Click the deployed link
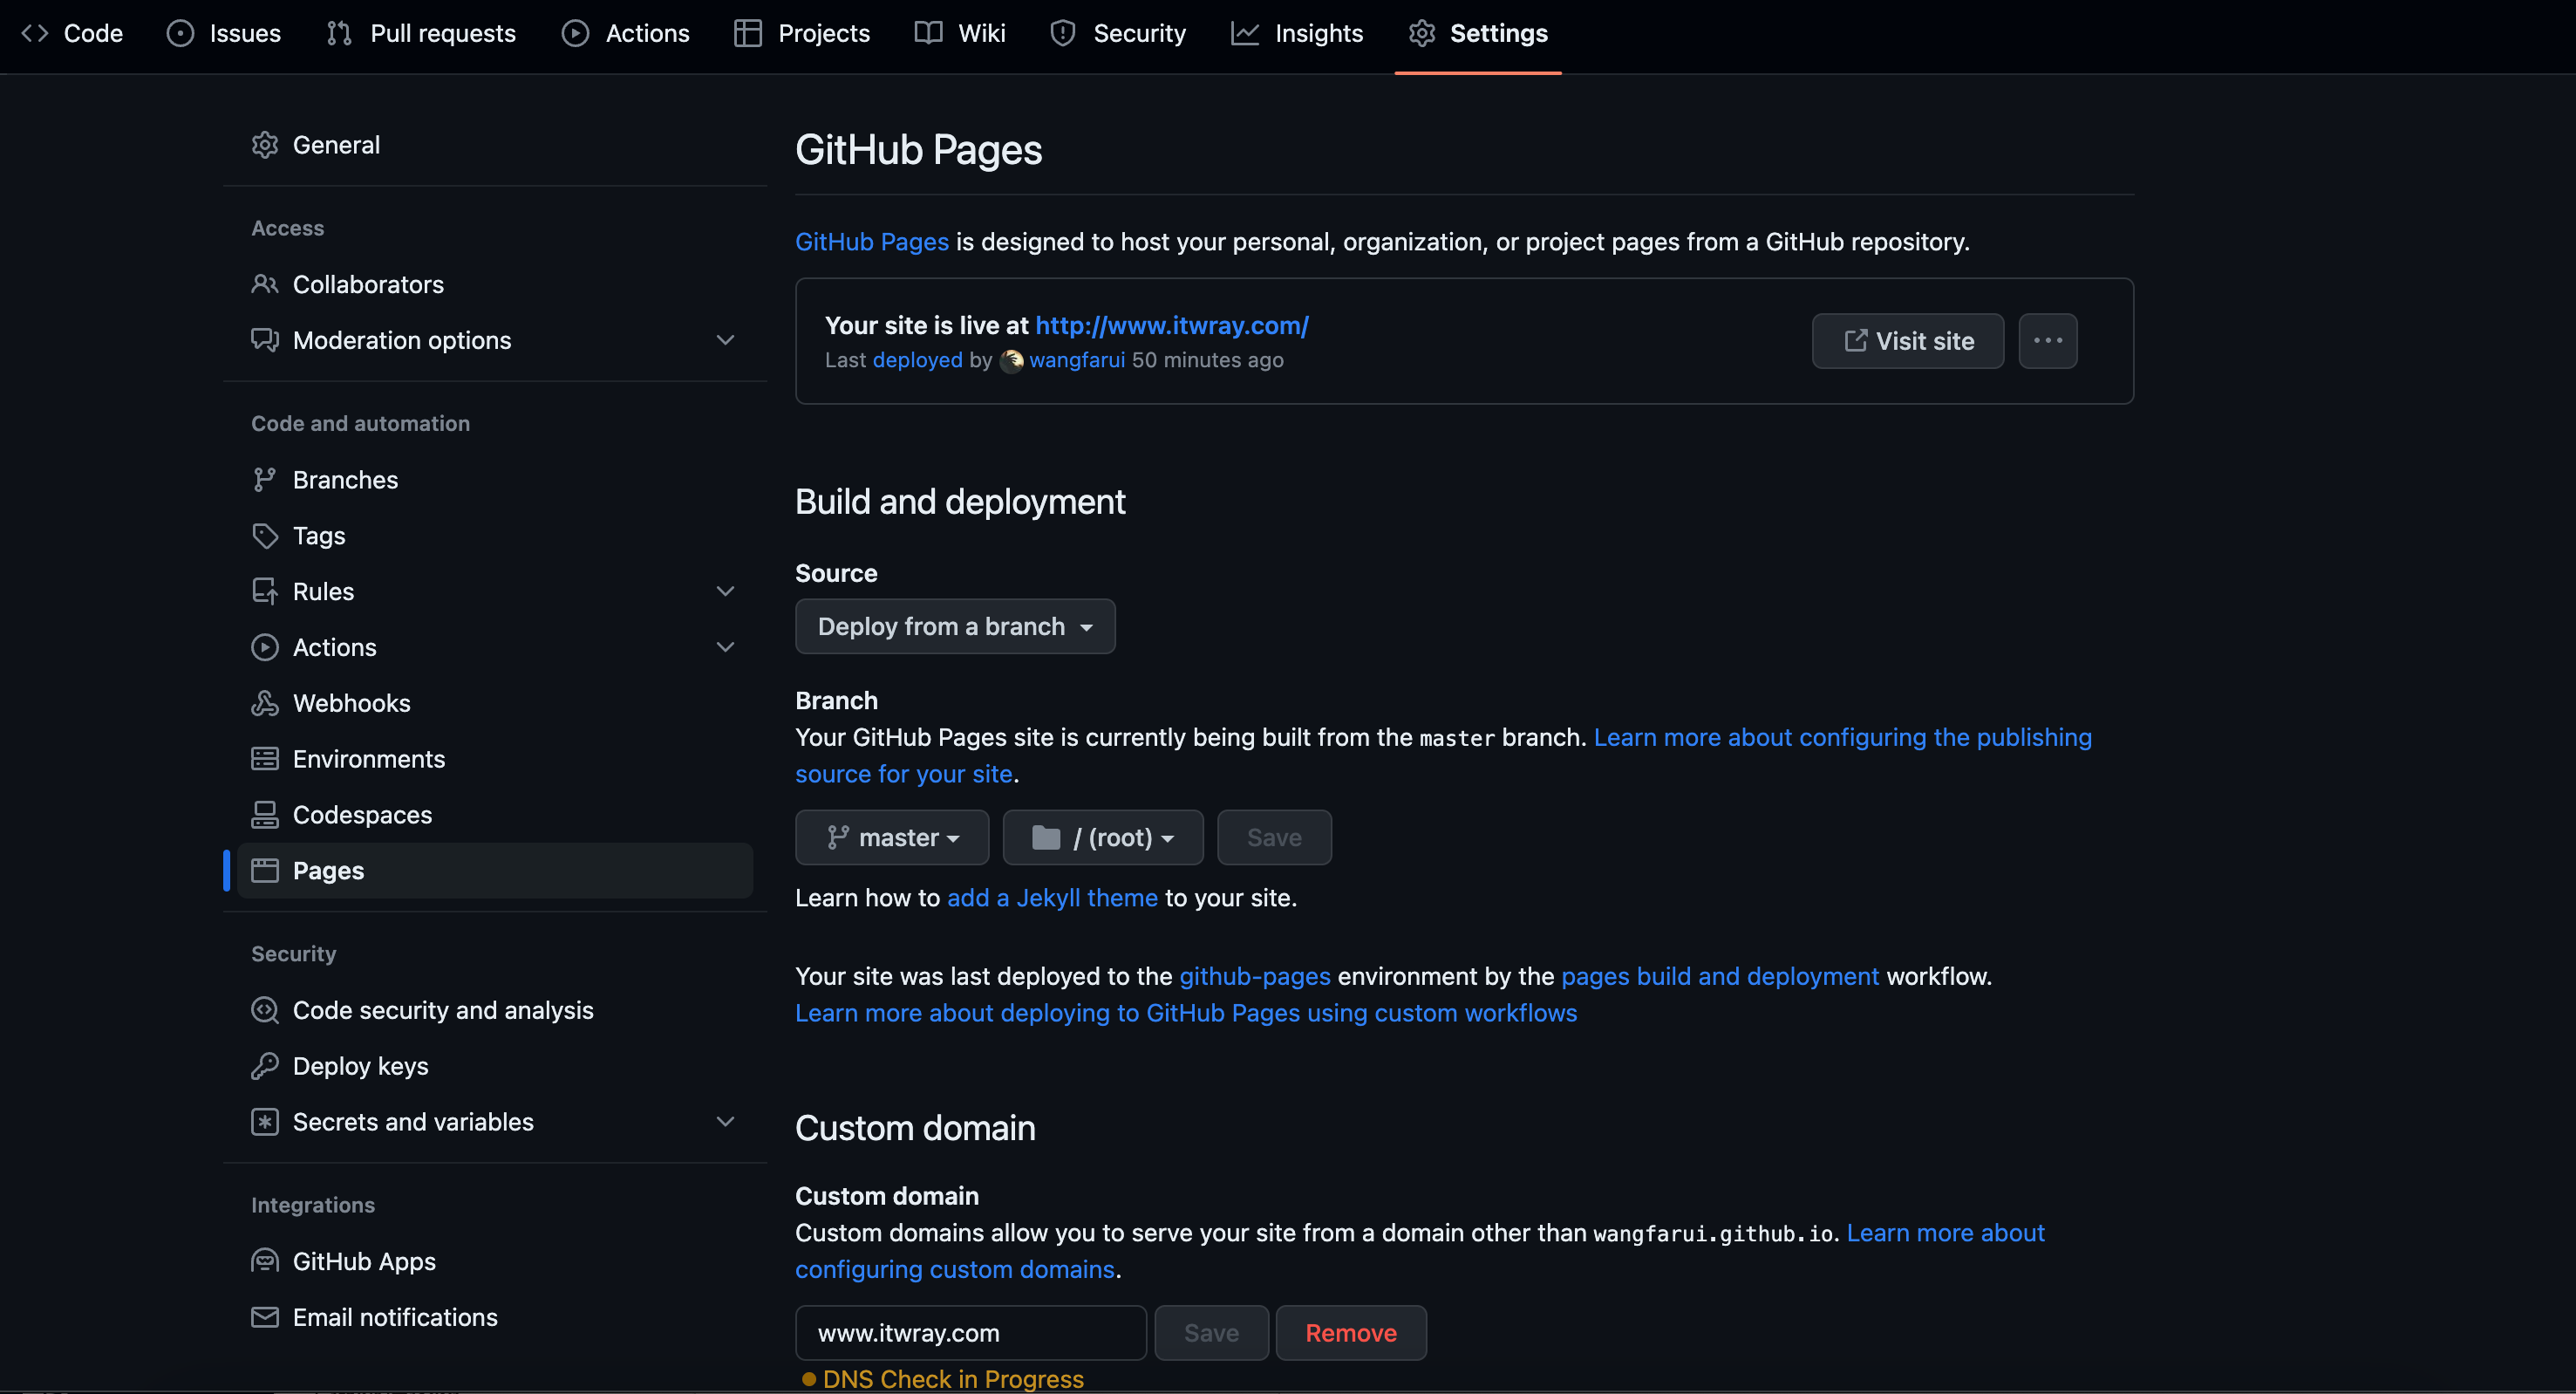This screenshot has width=2576, height=1394. (x=917, y=360)
